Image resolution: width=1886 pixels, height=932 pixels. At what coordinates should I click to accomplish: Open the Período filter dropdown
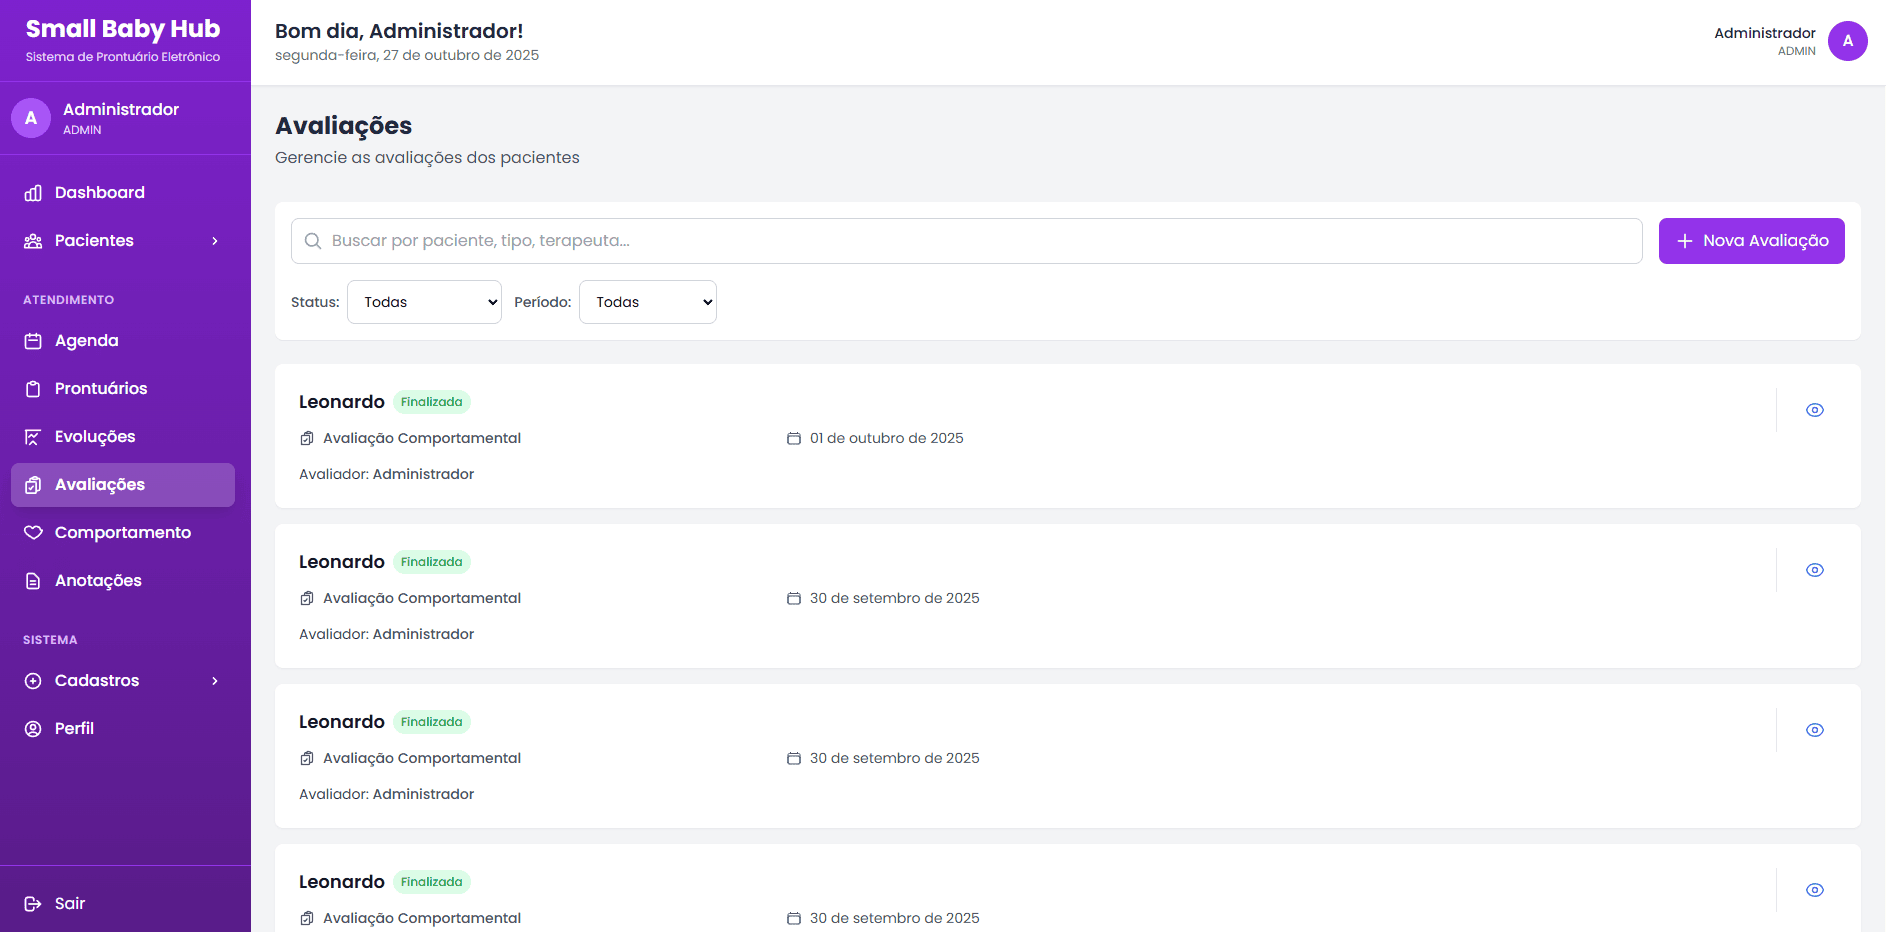(647, 302)
